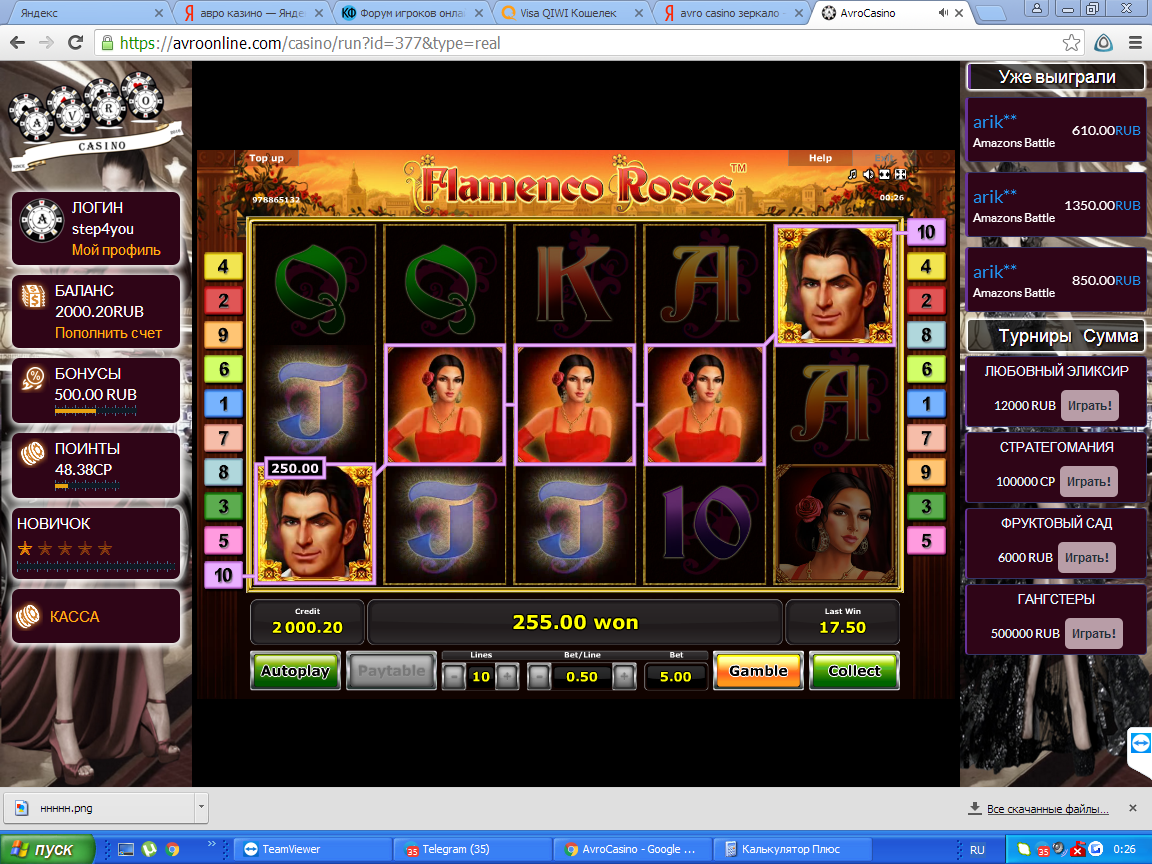Mute the AvroCasino tab audio icon

943,13
